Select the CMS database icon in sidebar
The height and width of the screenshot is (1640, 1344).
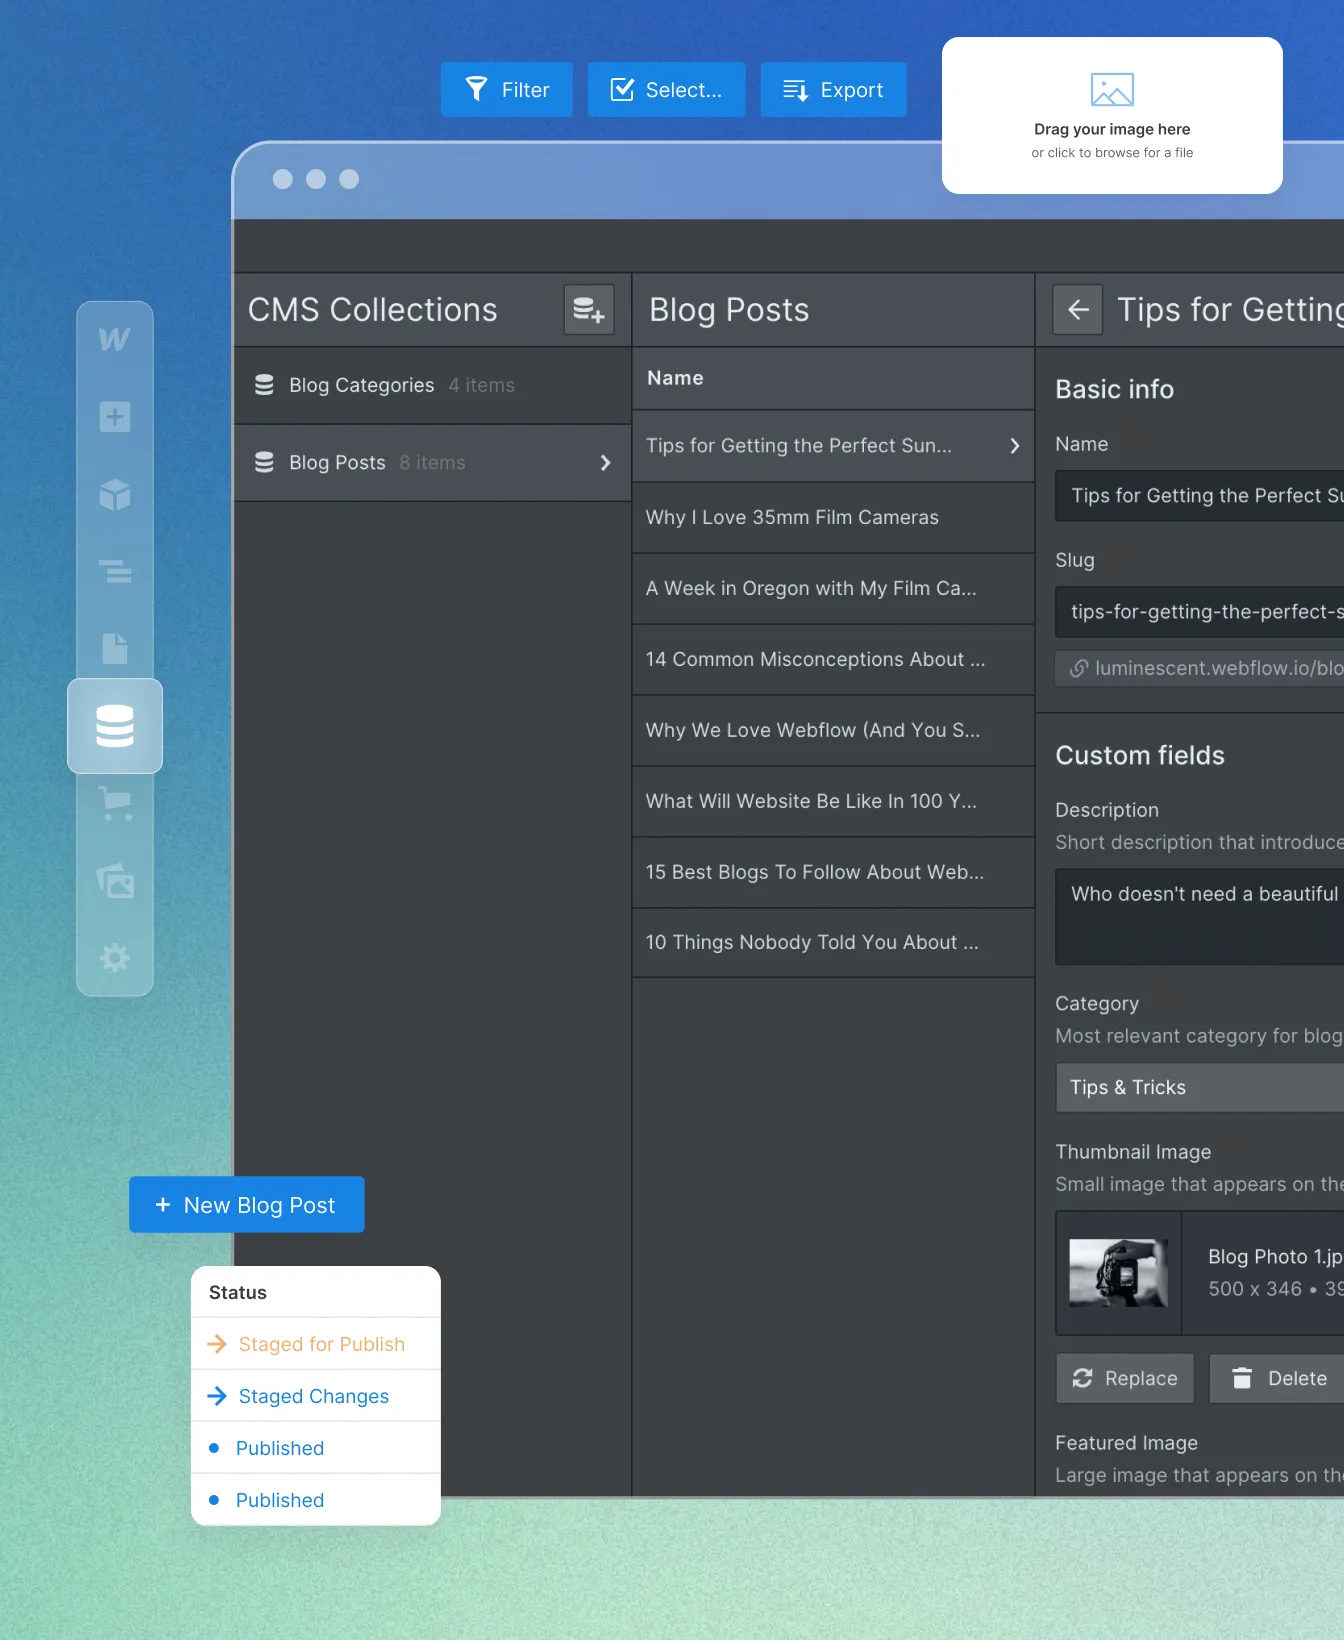(x=115, y=726)
